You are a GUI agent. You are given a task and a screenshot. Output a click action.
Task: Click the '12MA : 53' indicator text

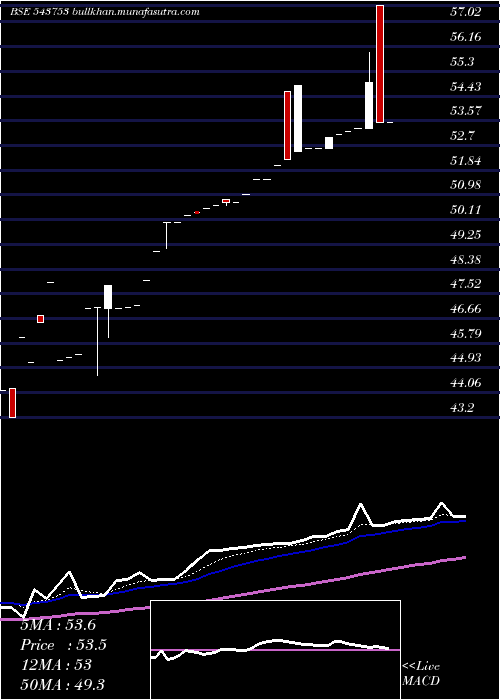pos(56,665)
